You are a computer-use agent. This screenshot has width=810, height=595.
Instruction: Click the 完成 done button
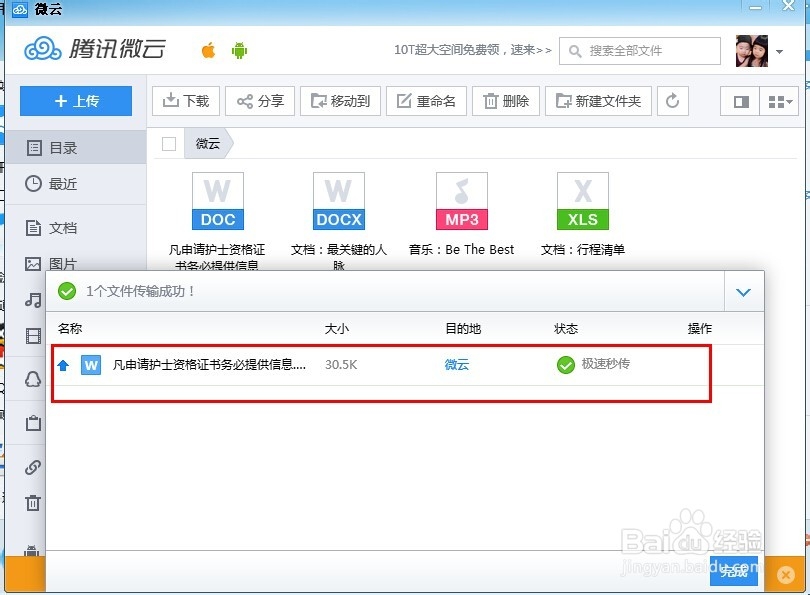click(734, 571)
